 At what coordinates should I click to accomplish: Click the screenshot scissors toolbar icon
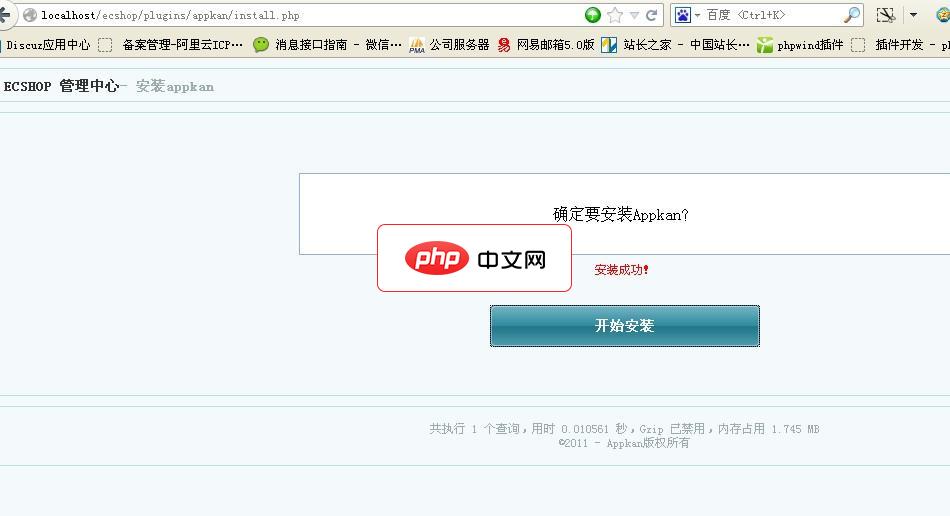click(x=885, y=15)
